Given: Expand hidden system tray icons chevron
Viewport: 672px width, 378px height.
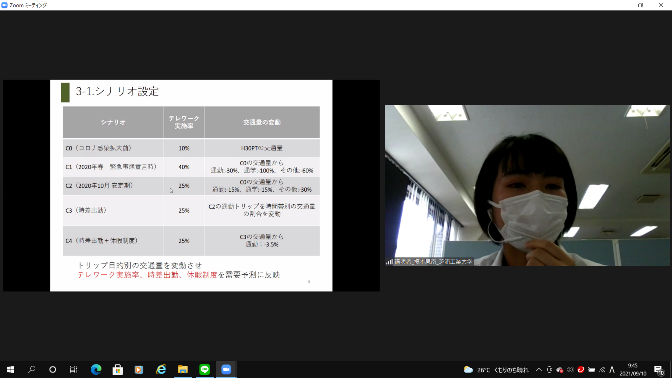Looking at the screenshot, I should (539, 369).
